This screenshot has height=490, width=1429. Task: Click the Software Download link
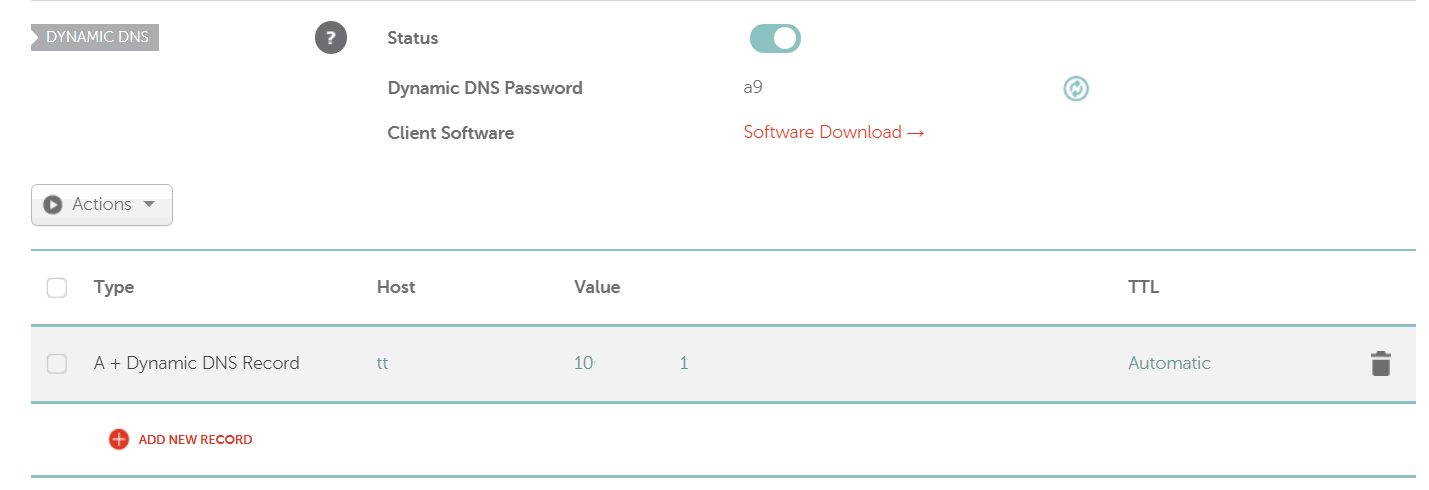pos(833,132)
